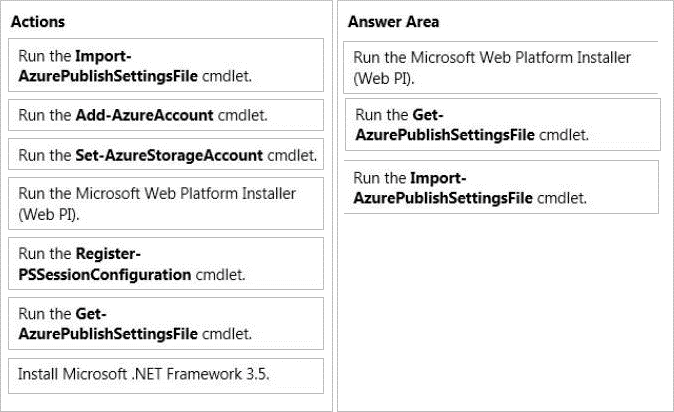Choose the Install Microsoft .NET Framework 3.5 action

[166, 375]
